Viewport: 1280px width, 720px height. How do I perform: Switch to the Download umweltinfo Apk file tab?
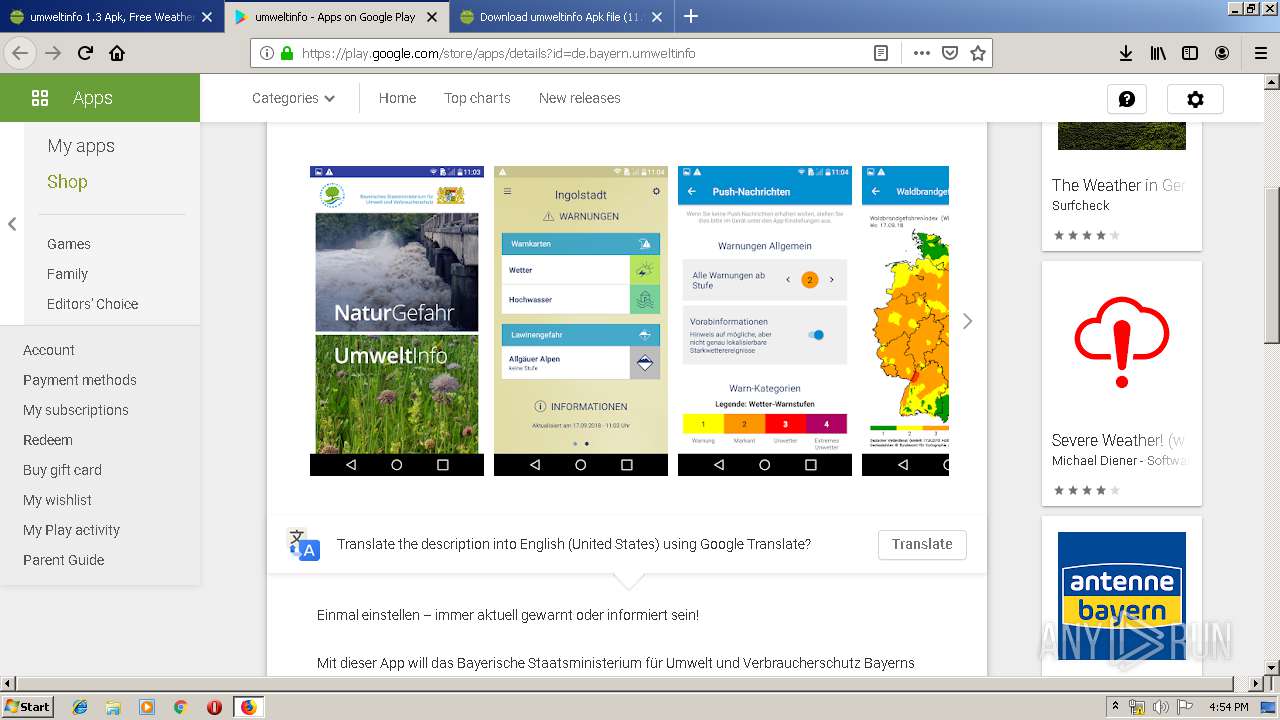tap(562, 17)
